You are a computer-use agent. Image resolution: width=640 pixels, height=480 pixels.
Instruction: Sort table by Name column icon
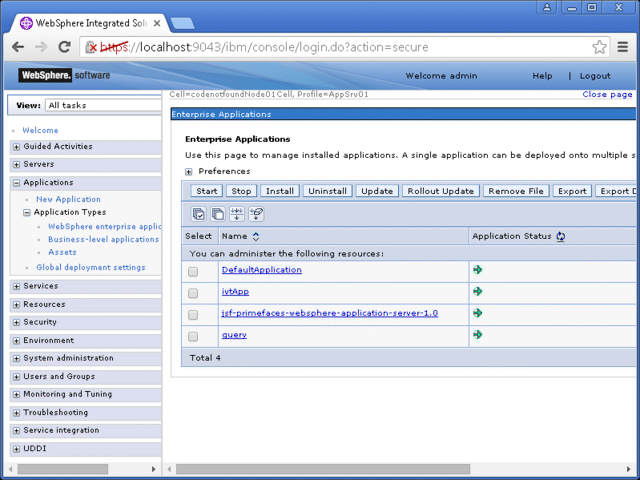pos(256,237)
